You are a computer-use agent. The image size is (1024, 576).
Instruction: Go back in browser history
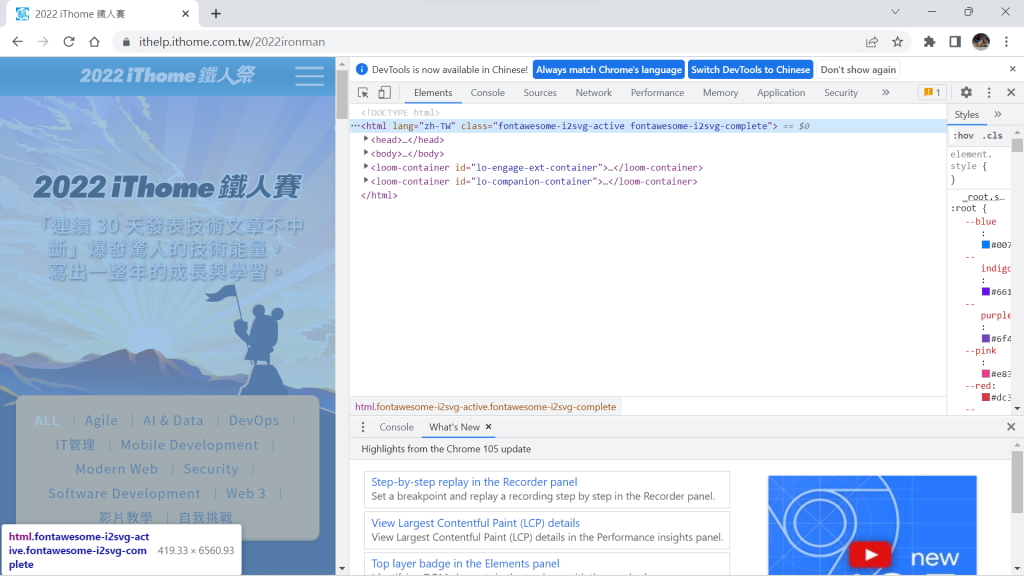point(18,42)
